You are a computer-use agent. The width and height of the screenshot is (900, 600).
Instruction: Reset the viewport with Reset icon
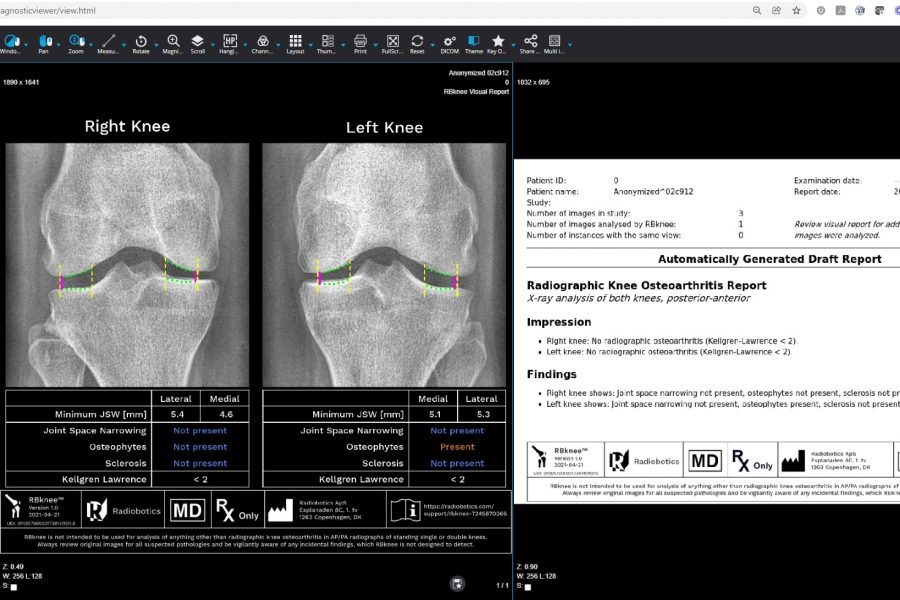tap(417, 41)
